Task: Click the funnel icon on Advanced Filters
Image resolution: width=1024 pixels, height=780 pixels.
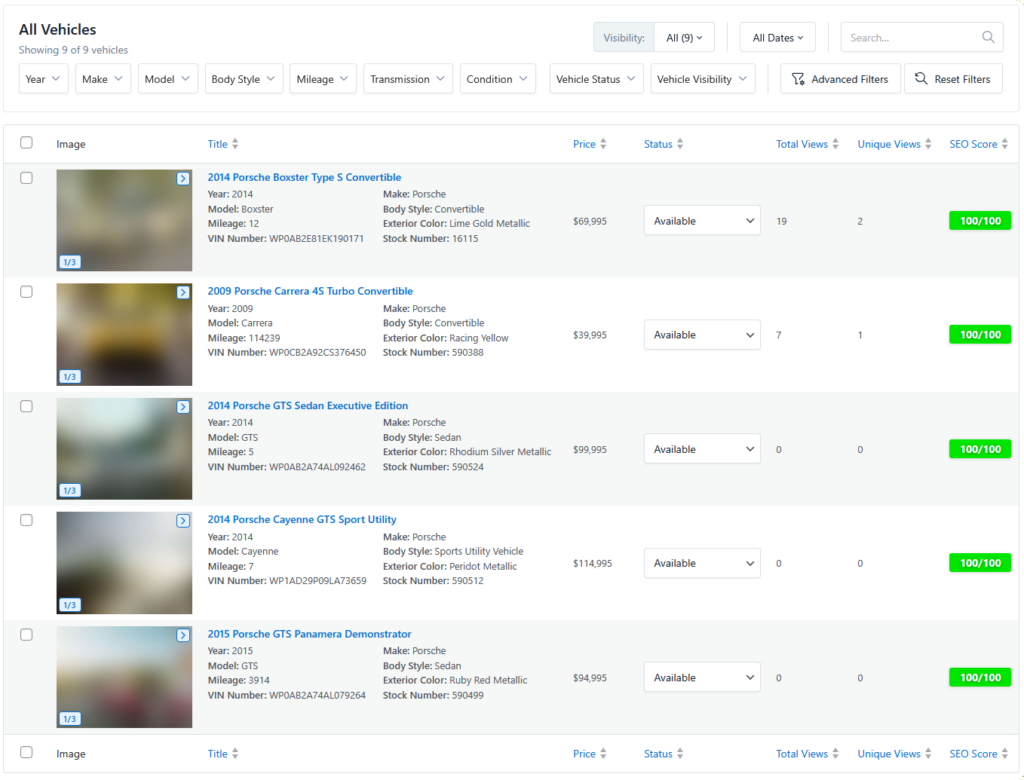Action: click(797, 78)
